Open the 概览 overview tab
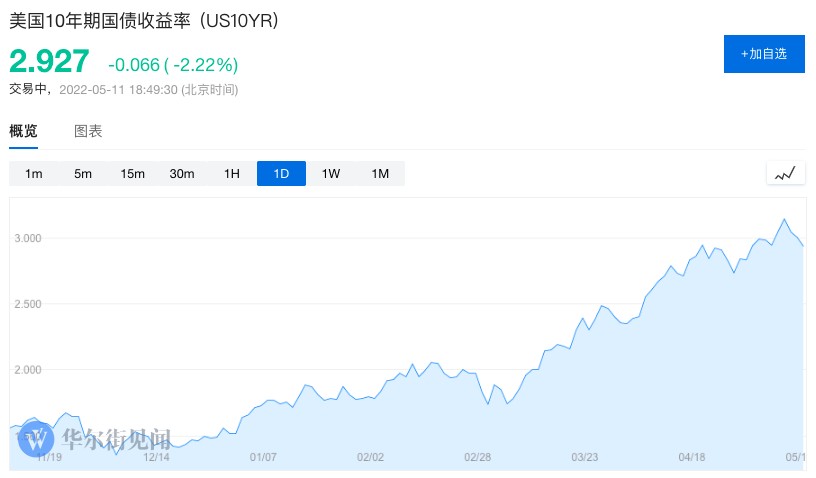 [23, 131]
